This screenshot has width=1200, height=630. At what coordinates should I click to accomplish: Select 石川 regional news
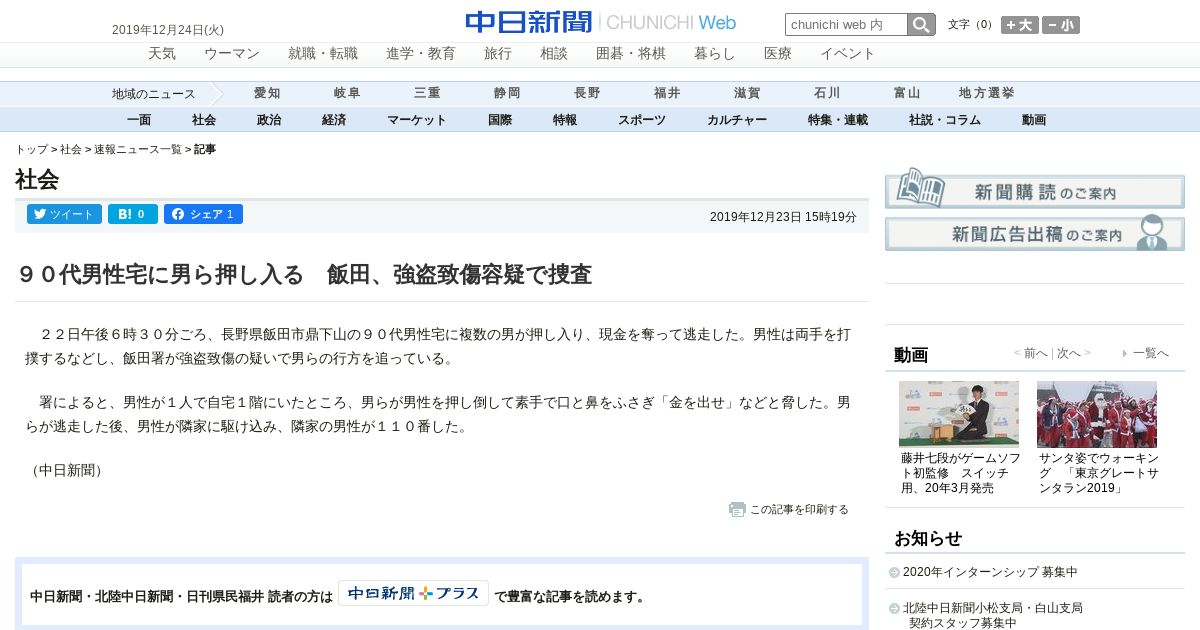click(x=827, y=93)
